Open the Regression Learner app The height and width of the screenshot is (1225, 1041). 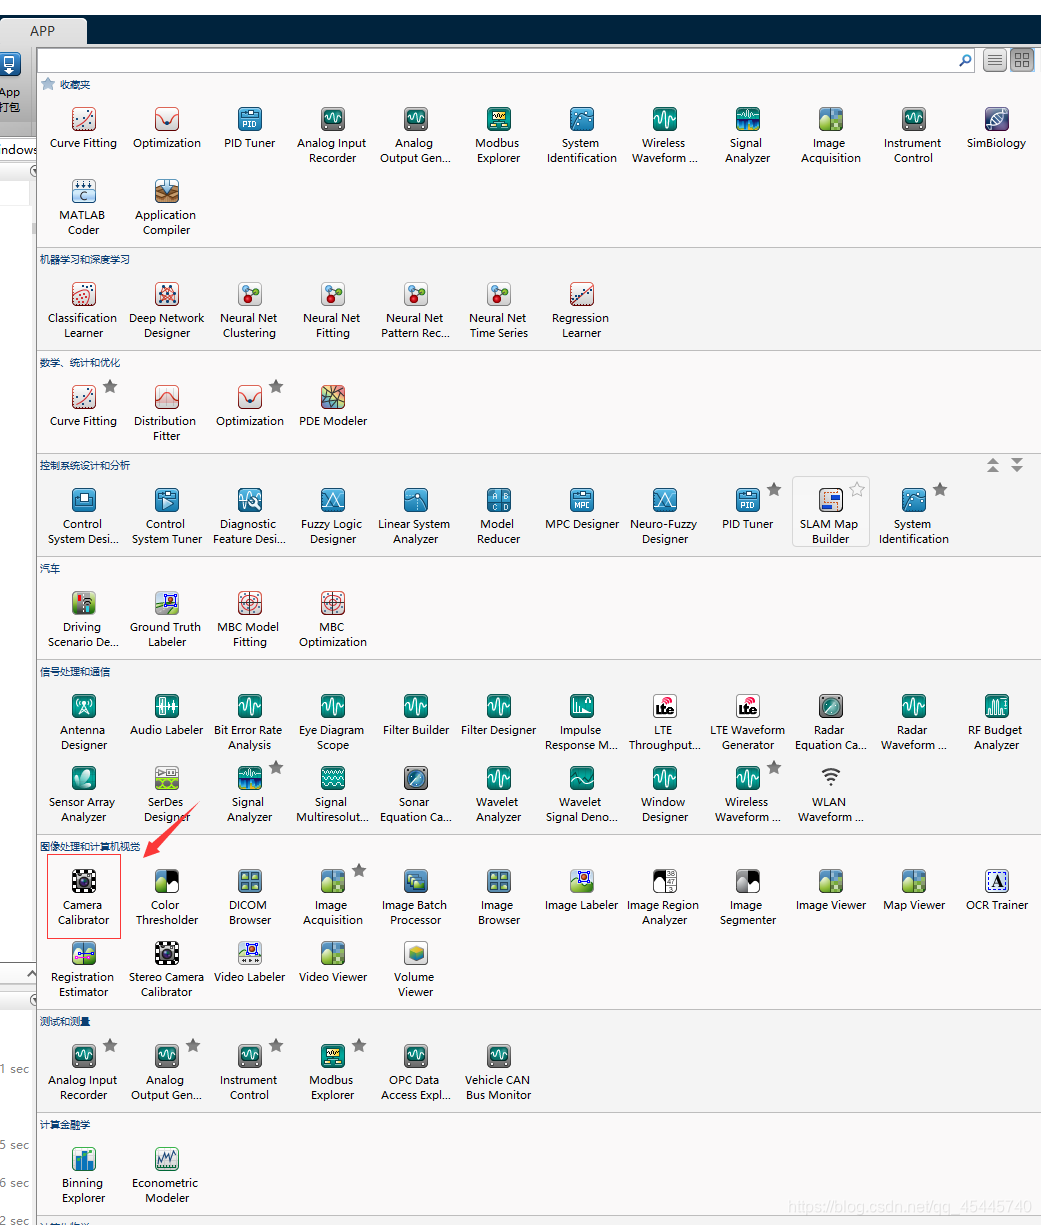pyautogui.click(x=582, y=309)
